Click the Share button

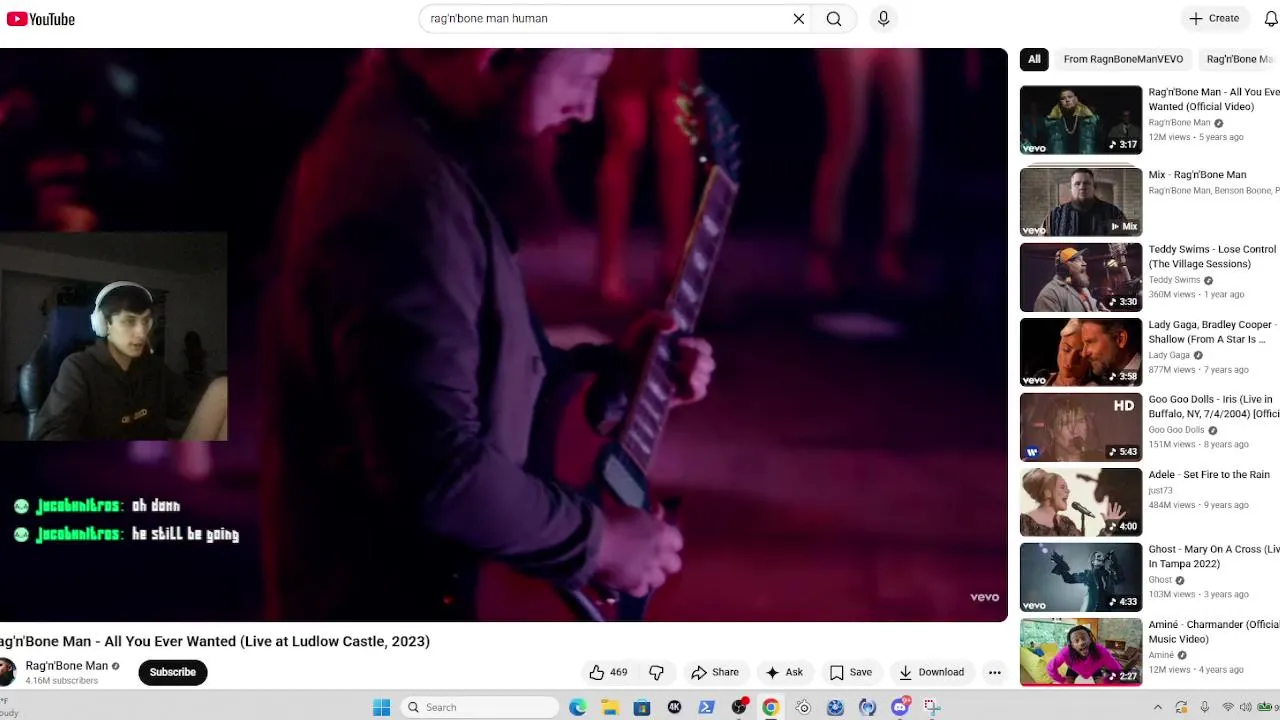pyautogui.click(x=715, y=672)
